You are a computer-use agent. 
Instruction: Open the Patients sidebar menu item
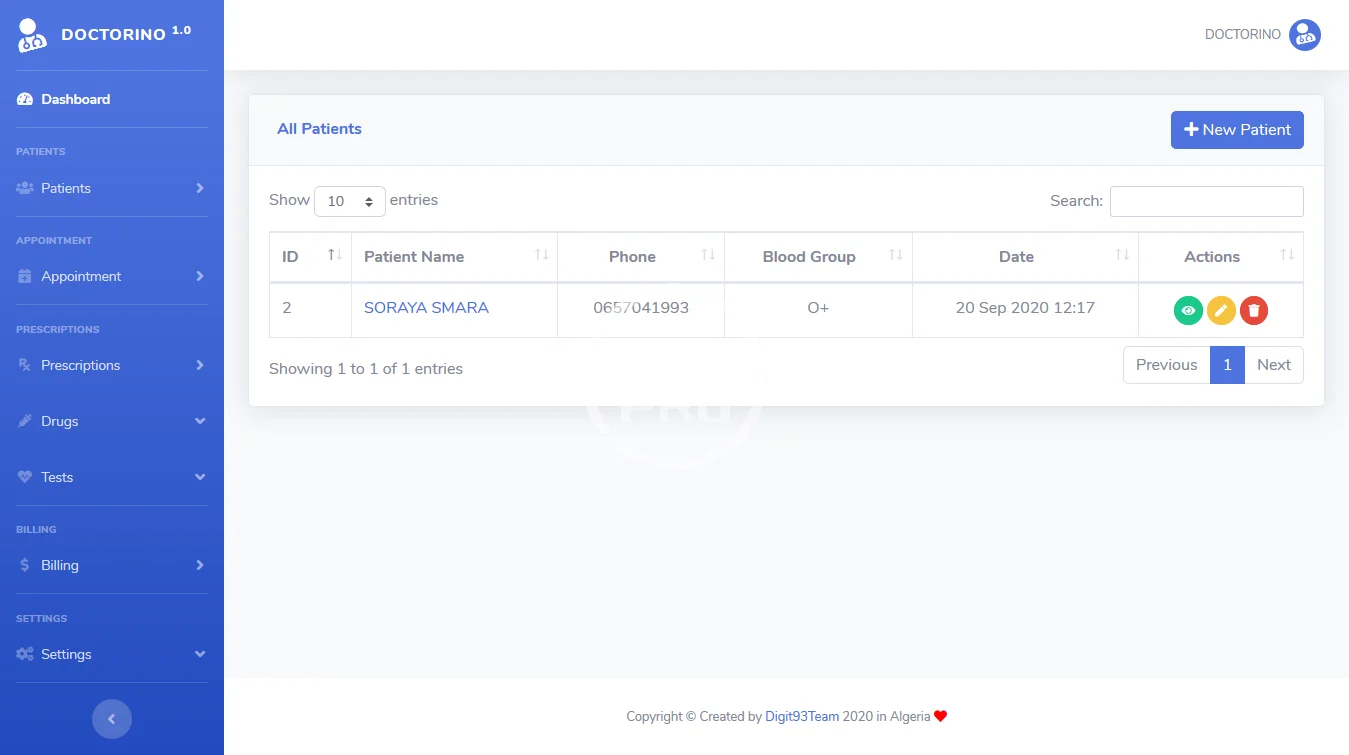pos(112,188)
